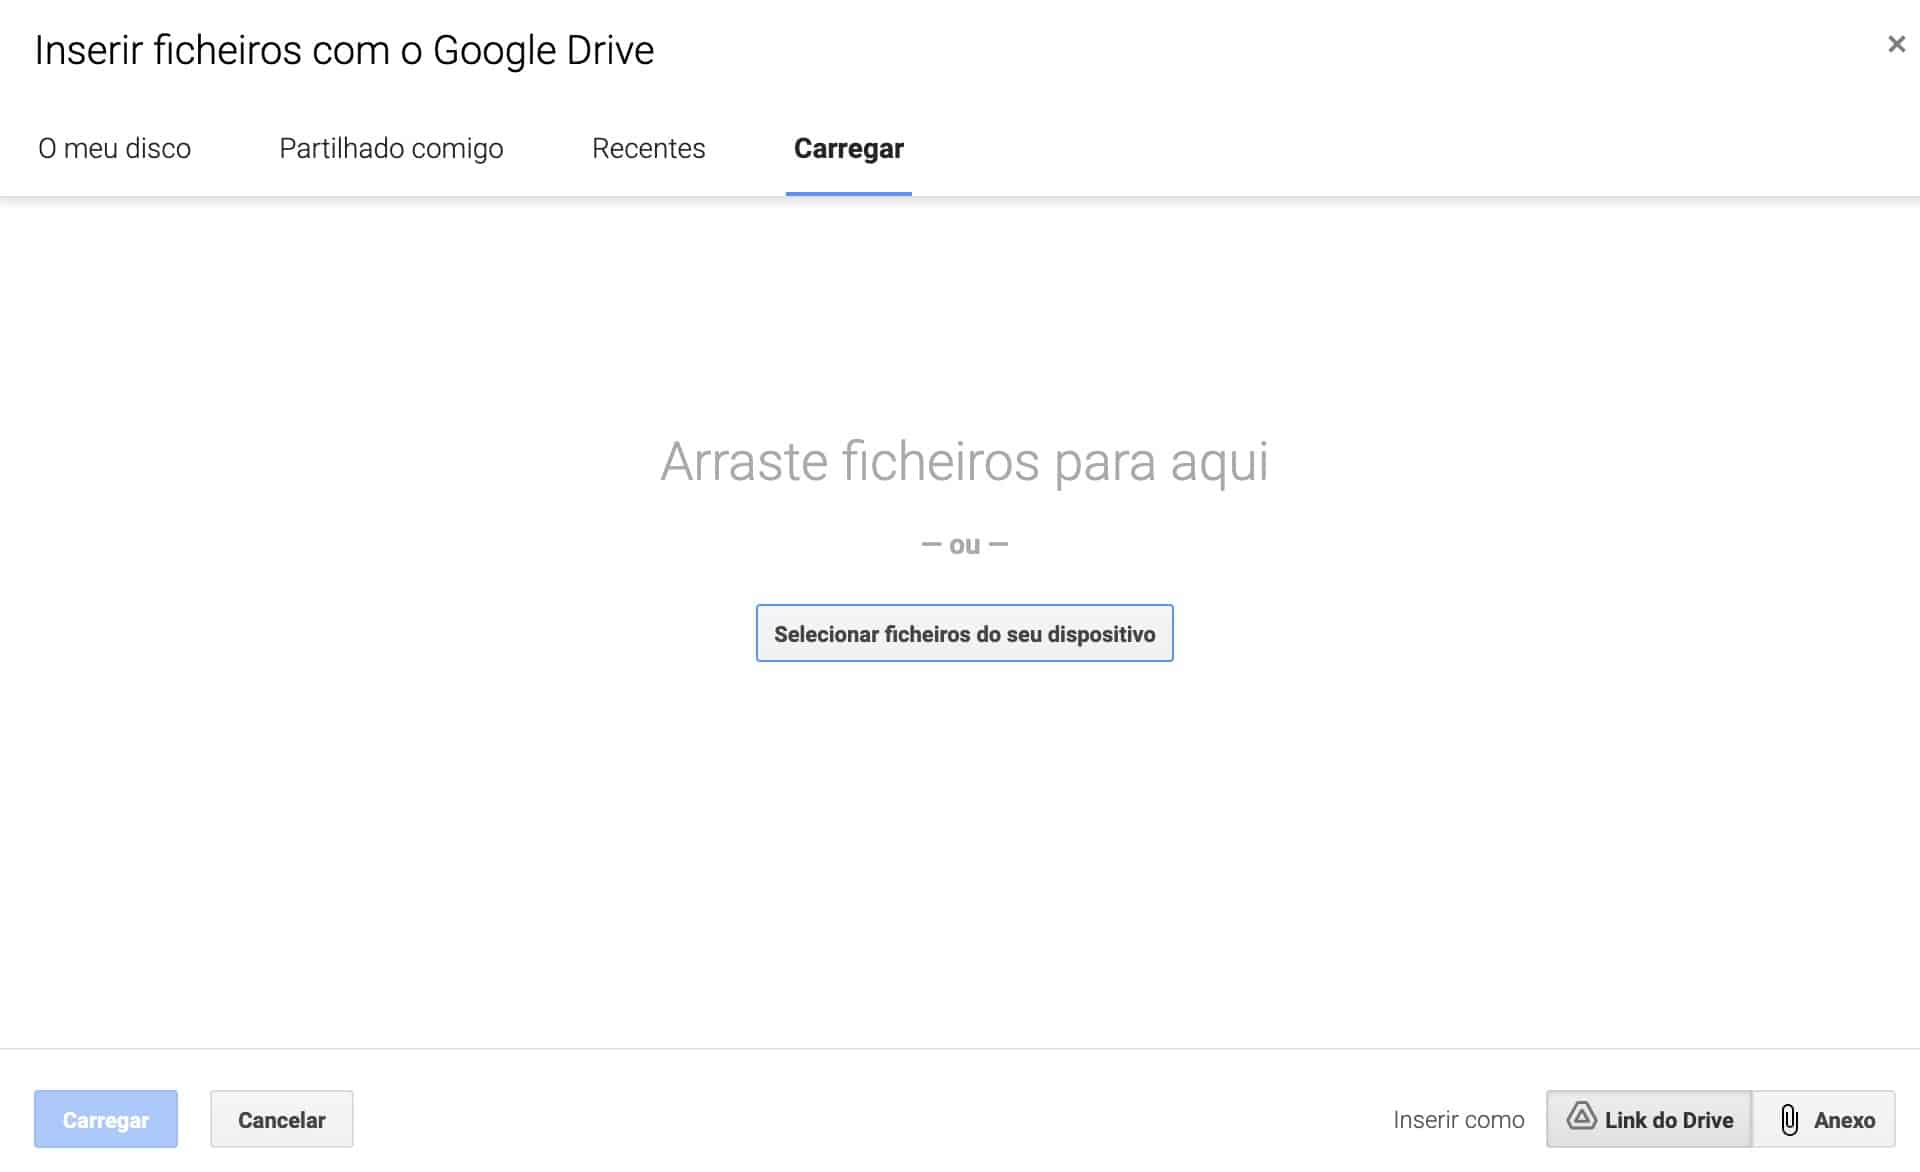Click the "Inserir como" label
Screen dimensions: 1920x1172
[x=1458, y=1120]
